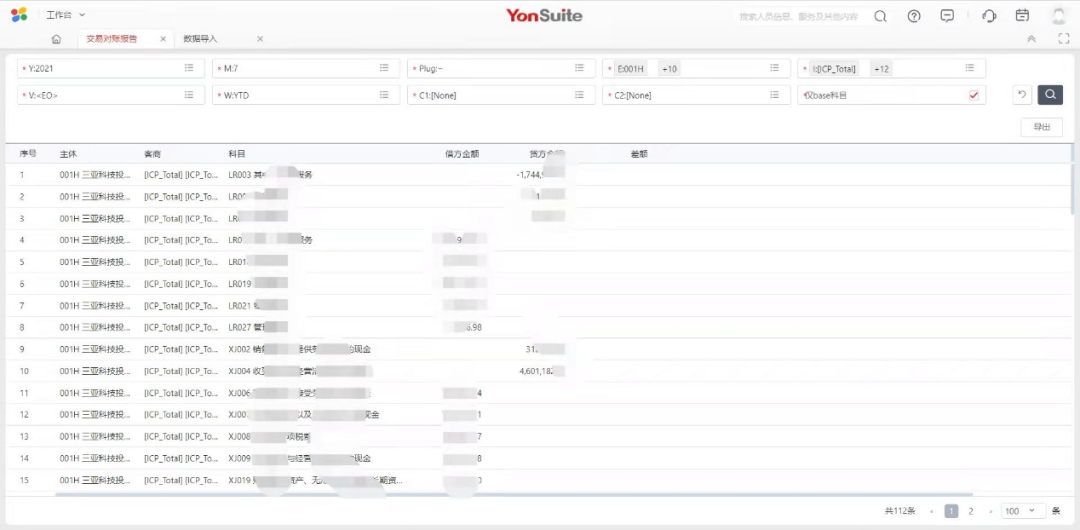
Task: Click the search magnifier icon in top bar
Action: [x=880, y=16]
